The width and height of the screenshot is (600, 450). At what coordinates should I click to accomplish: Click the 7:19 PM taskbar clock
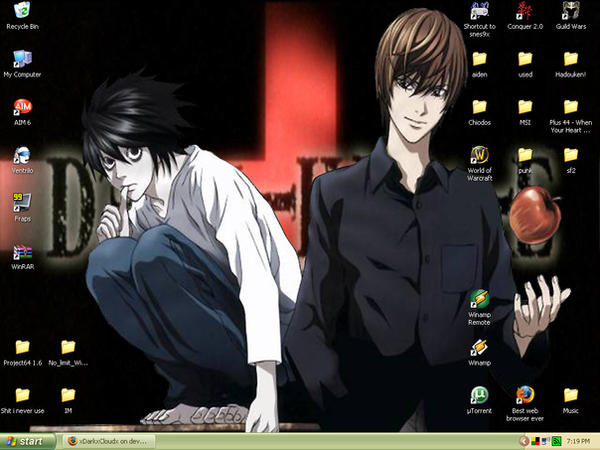click(x=578, y=442)
